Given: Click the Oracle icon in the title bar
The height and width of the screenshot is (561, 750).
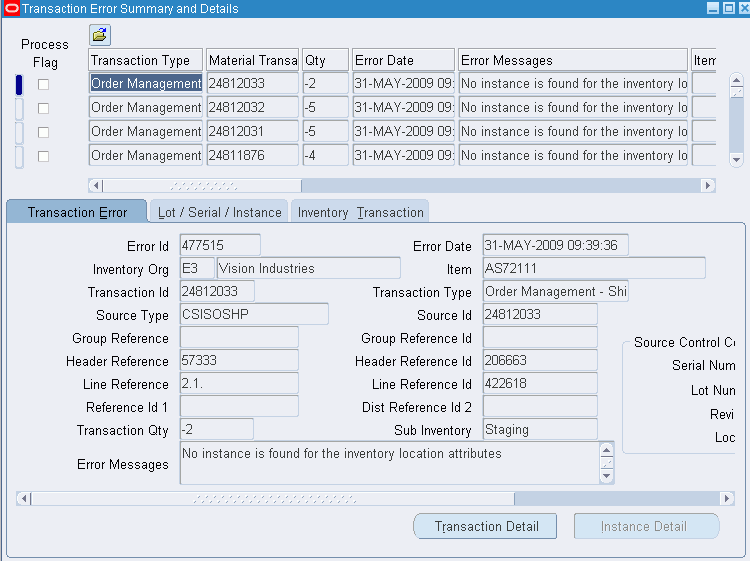Looking at the screenshot, I should click(x=11, y=9).
